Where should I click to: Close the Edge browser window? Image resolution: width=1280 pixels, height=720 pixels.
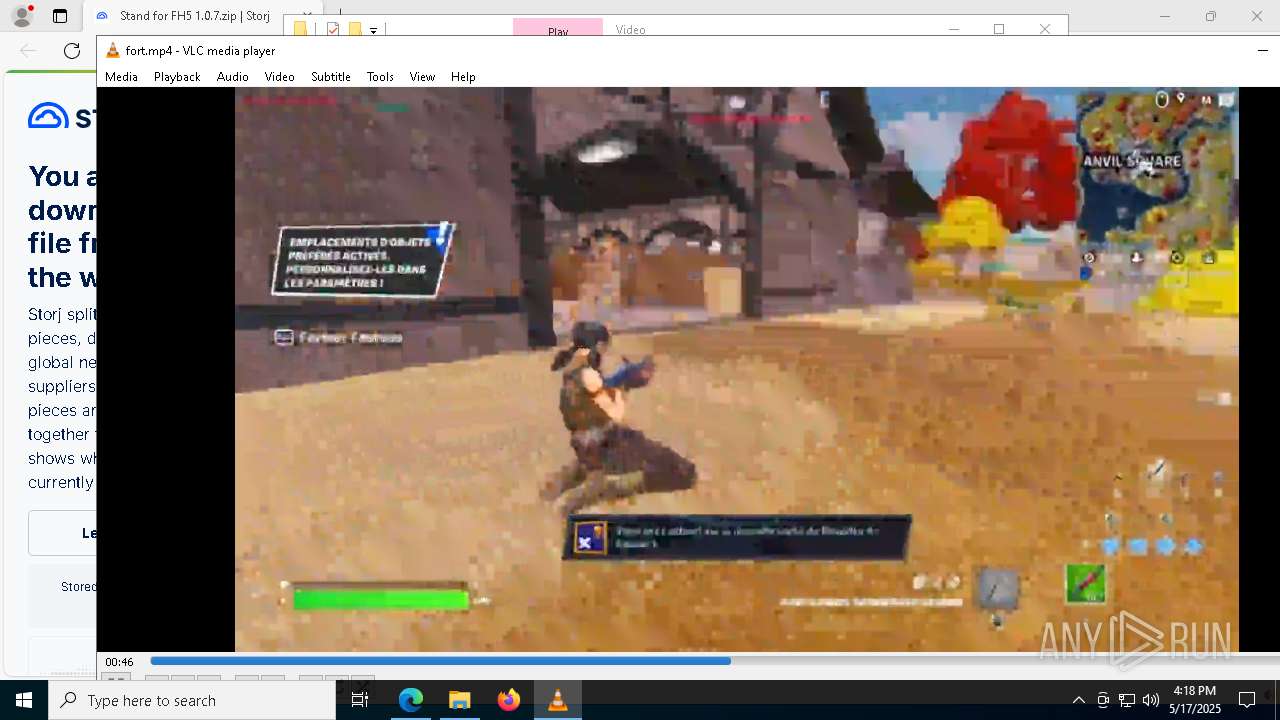(1257, 16)
